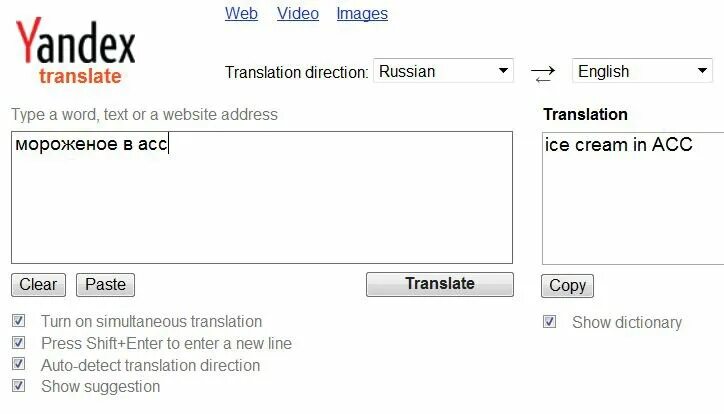This screenshot has height=414, width=724.
Task: Click the 'Turn on simultaneous translation' label
Action: click(x=151, y=321)
